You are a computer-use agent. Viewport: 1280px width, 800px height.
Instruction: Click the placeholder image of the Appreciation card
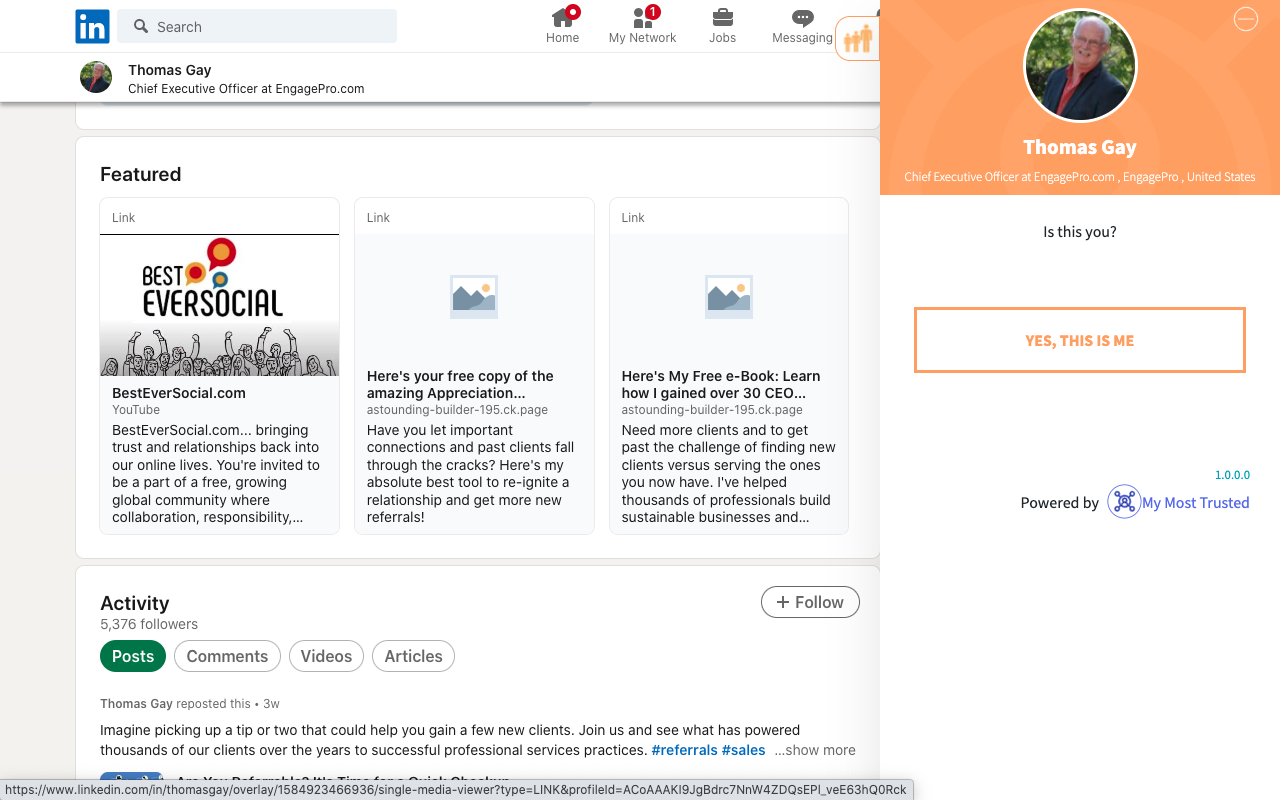click(x=474, y=297)
